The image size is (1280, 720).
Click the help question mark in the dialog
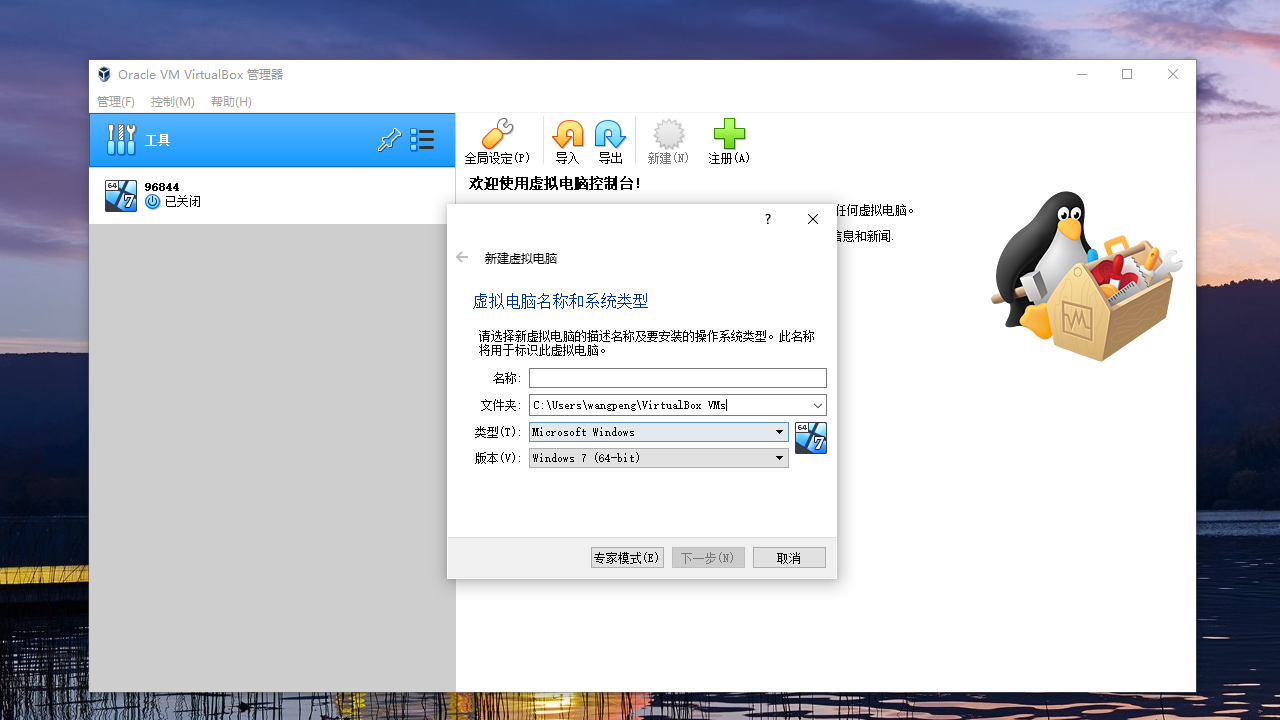[x=767, y=218]
